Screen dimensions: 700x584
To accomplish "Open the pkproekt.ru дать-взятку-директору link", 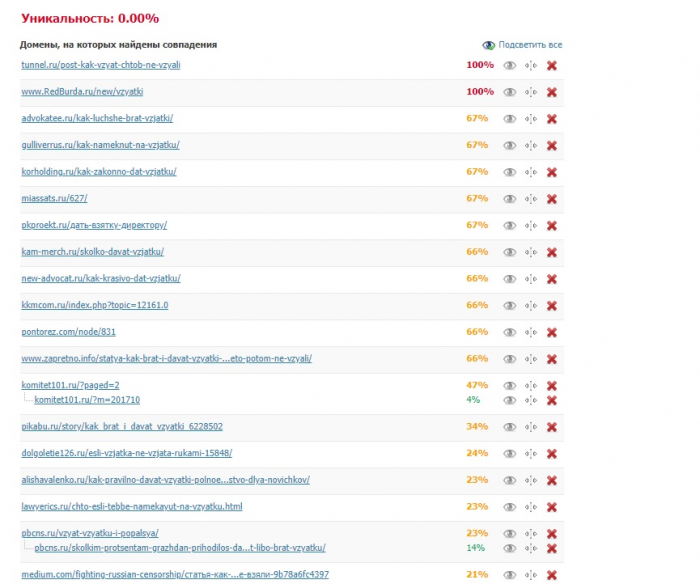I will 94,225.
